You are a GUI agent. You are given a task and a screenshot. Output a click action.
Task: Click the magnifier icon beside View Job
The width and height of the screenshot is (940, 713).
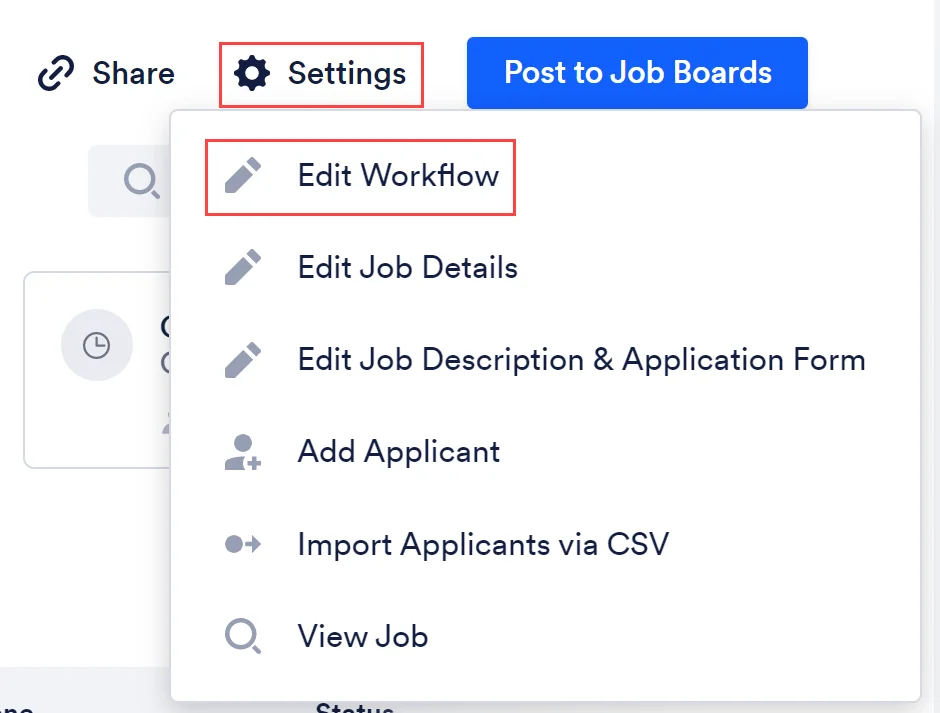[x=243, y=636]
